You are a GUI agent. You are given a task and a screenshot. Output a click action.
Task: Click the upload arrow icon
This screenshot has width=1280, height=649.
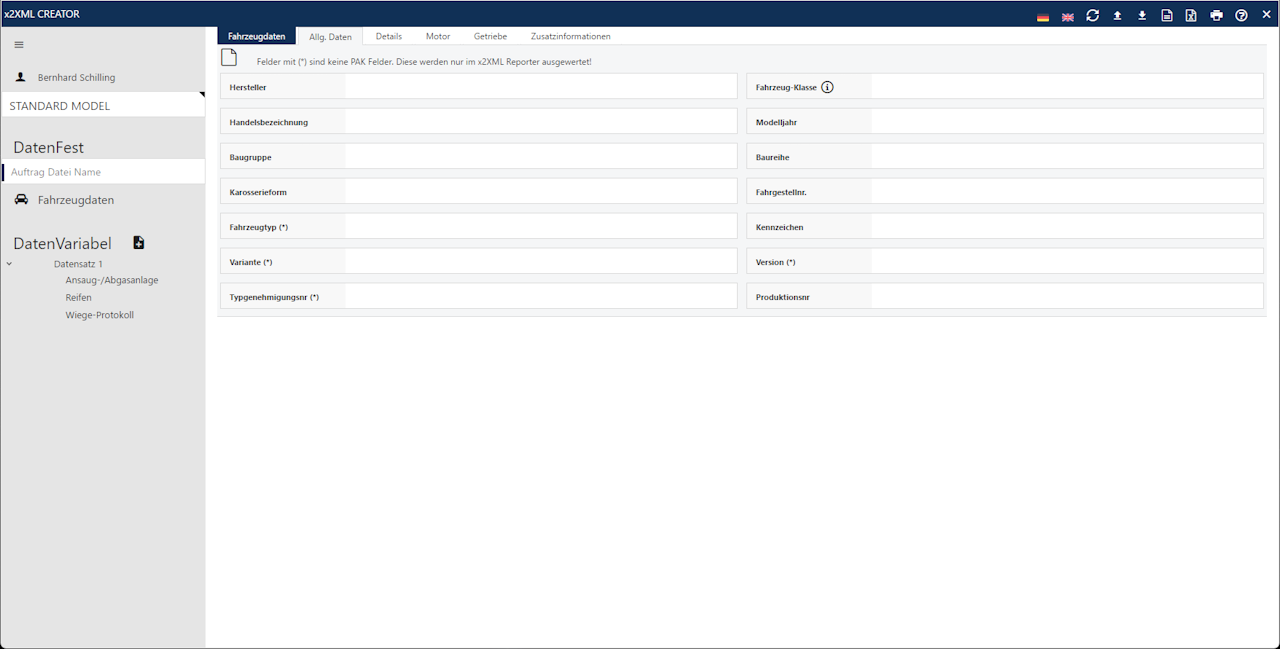[x=1117, y=16]
